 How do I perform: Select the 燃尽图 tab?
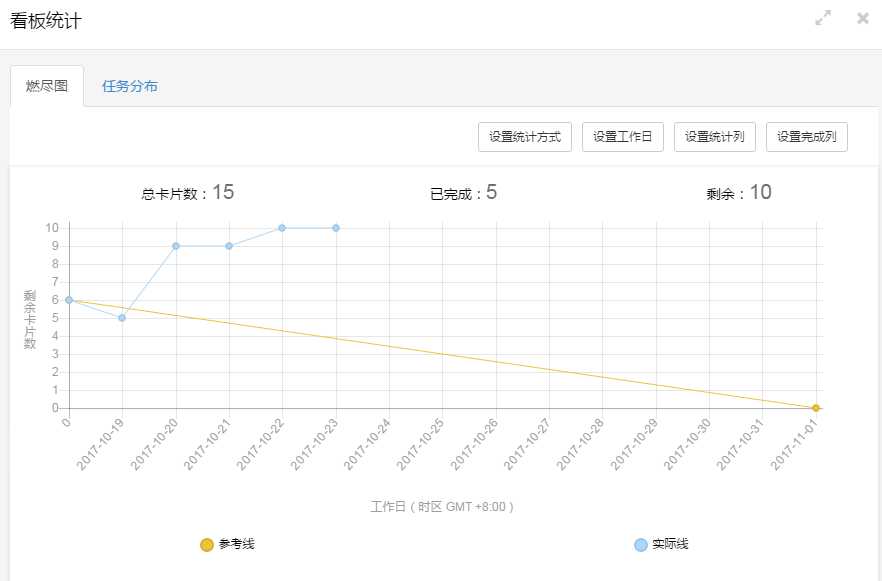(47, 85)
